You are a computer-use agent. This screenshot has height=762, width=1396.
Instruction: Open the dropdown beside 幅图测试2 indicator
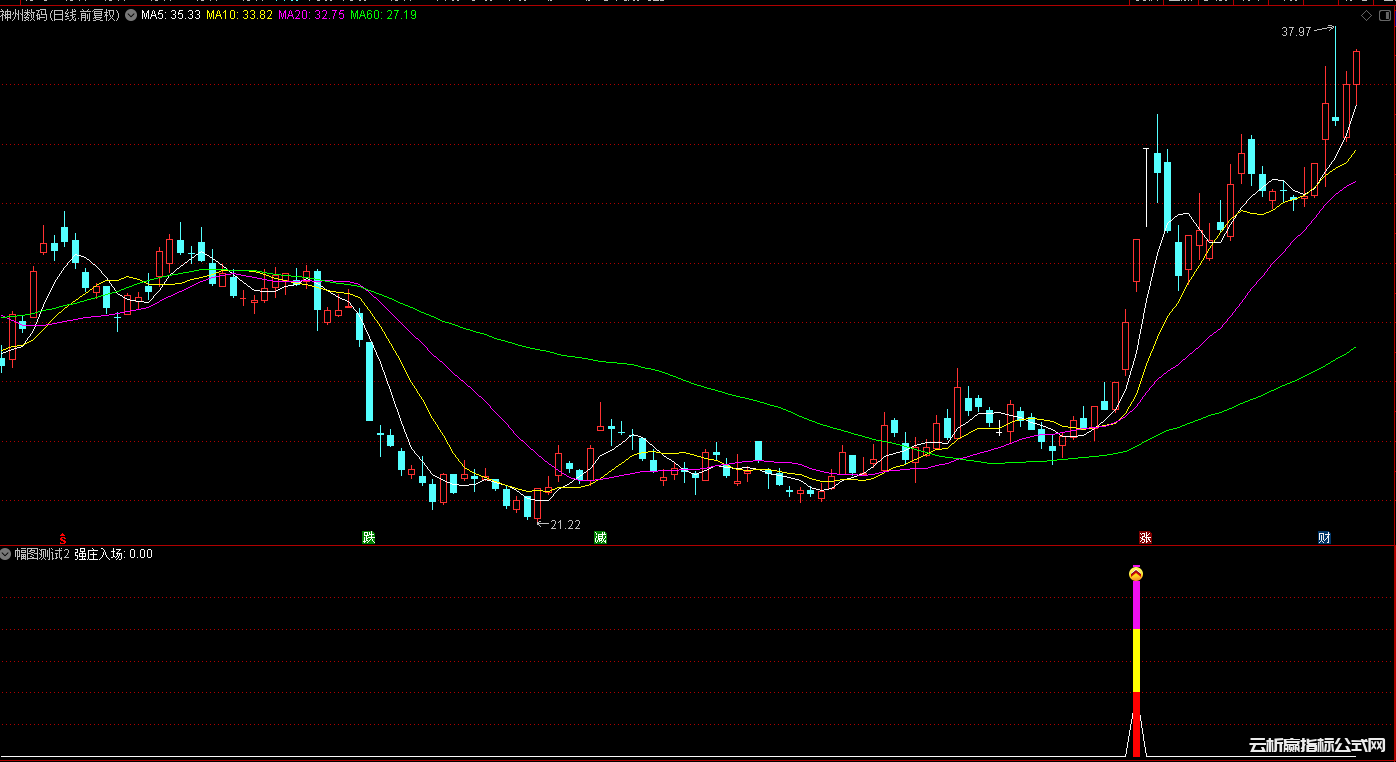point(6,553)
